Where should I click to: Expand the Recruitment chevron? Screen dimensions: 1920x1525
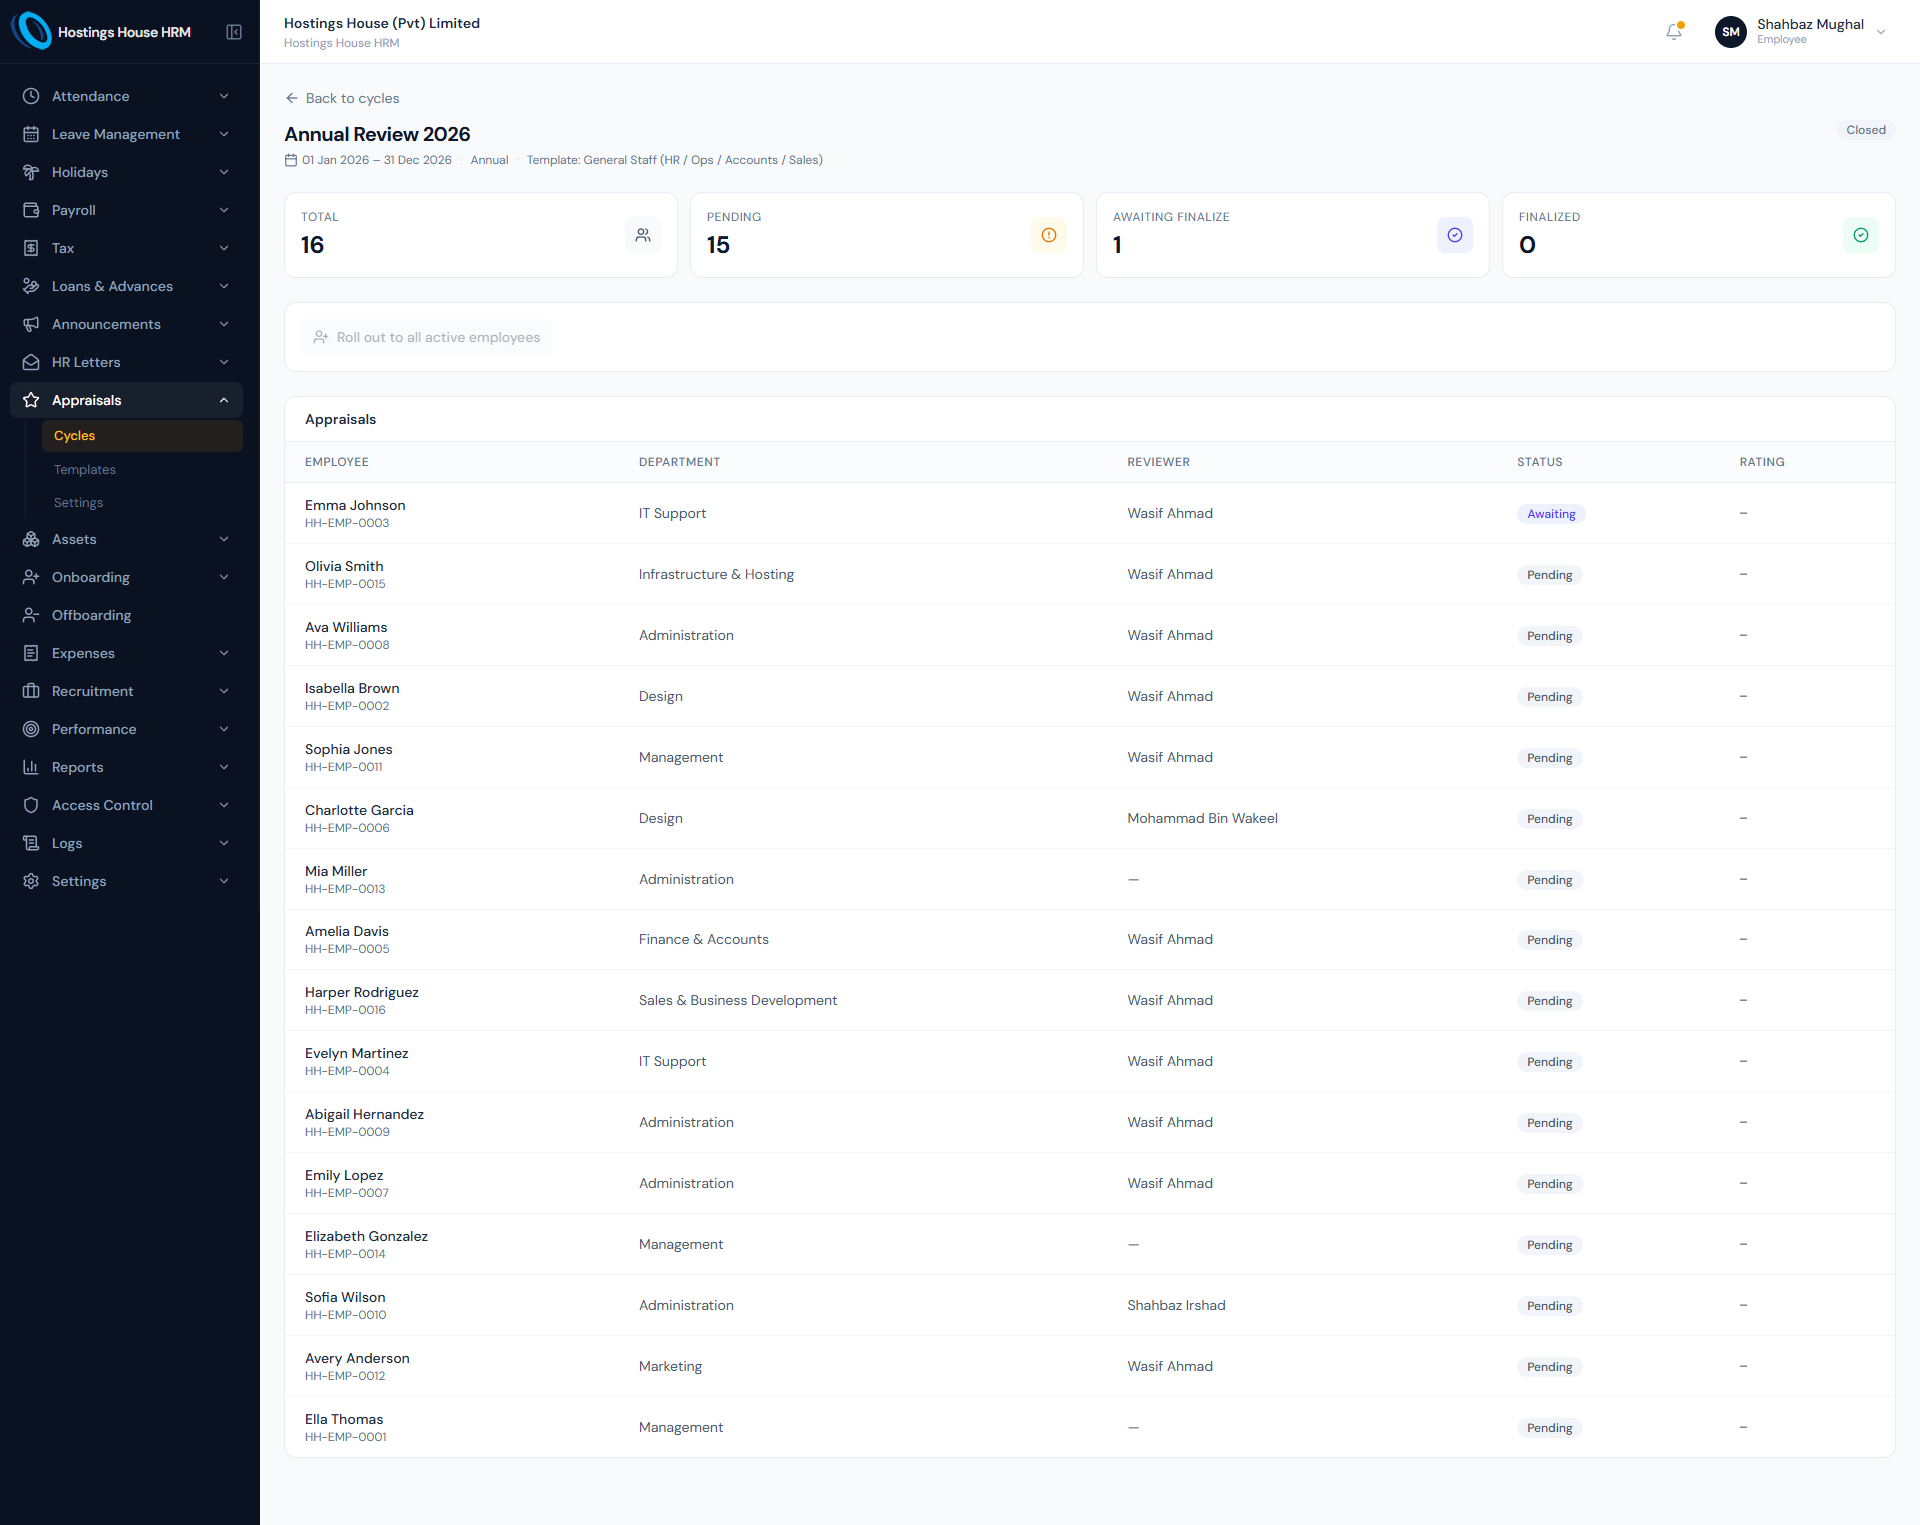pos(224,691)
